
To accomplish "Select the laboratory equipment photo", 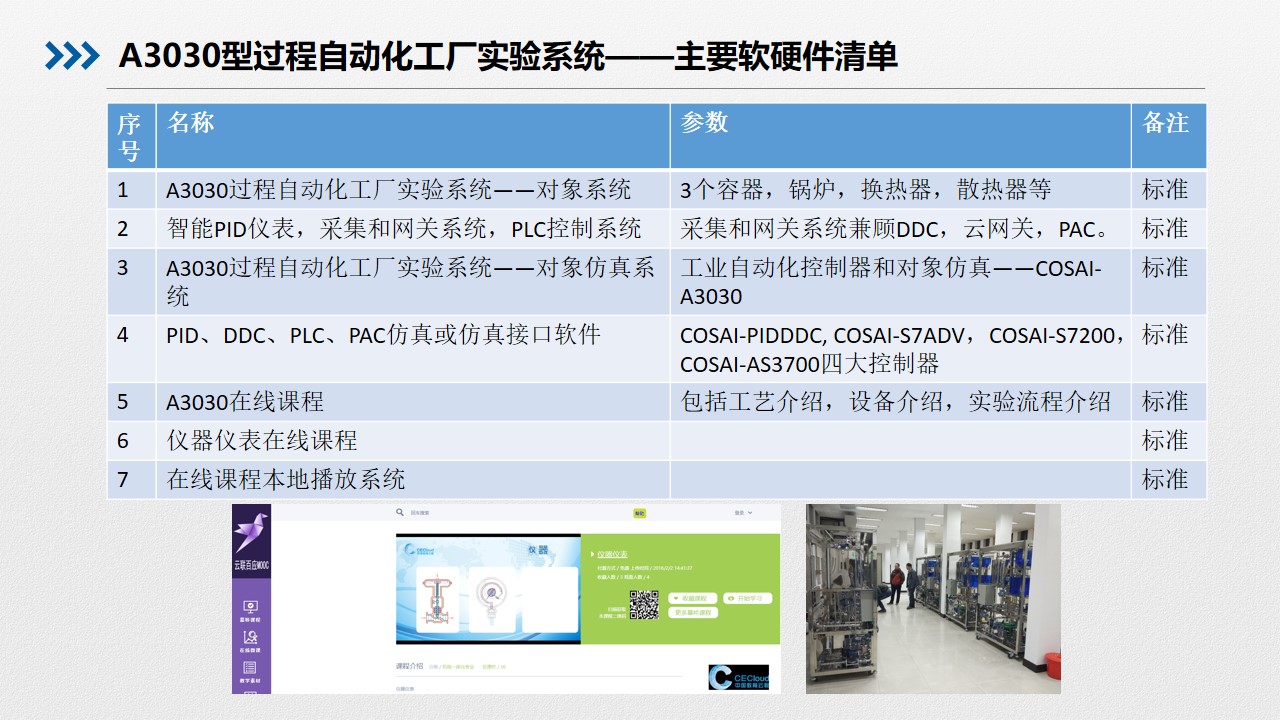I will [933, 598].
